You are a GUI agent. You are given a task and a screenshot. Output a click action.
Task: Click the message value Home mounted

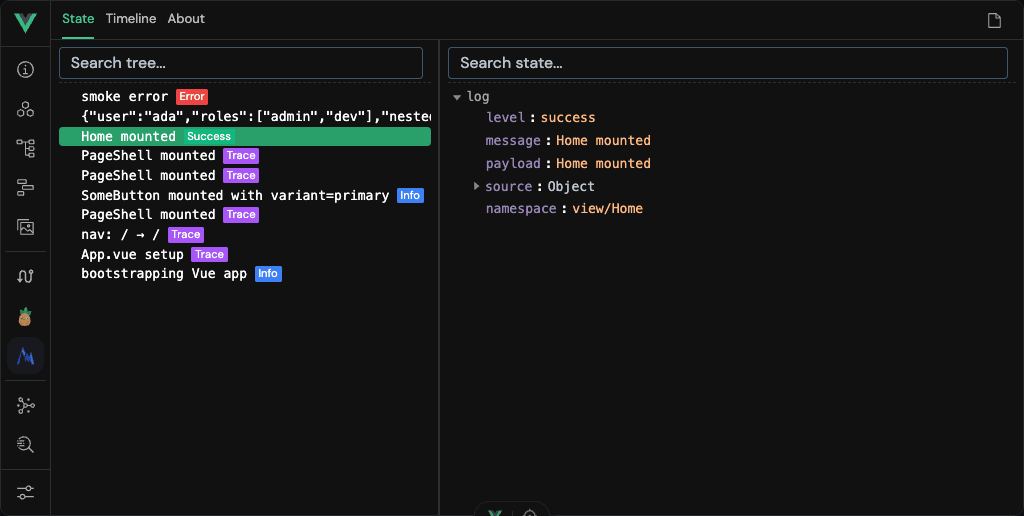(603, 140)
